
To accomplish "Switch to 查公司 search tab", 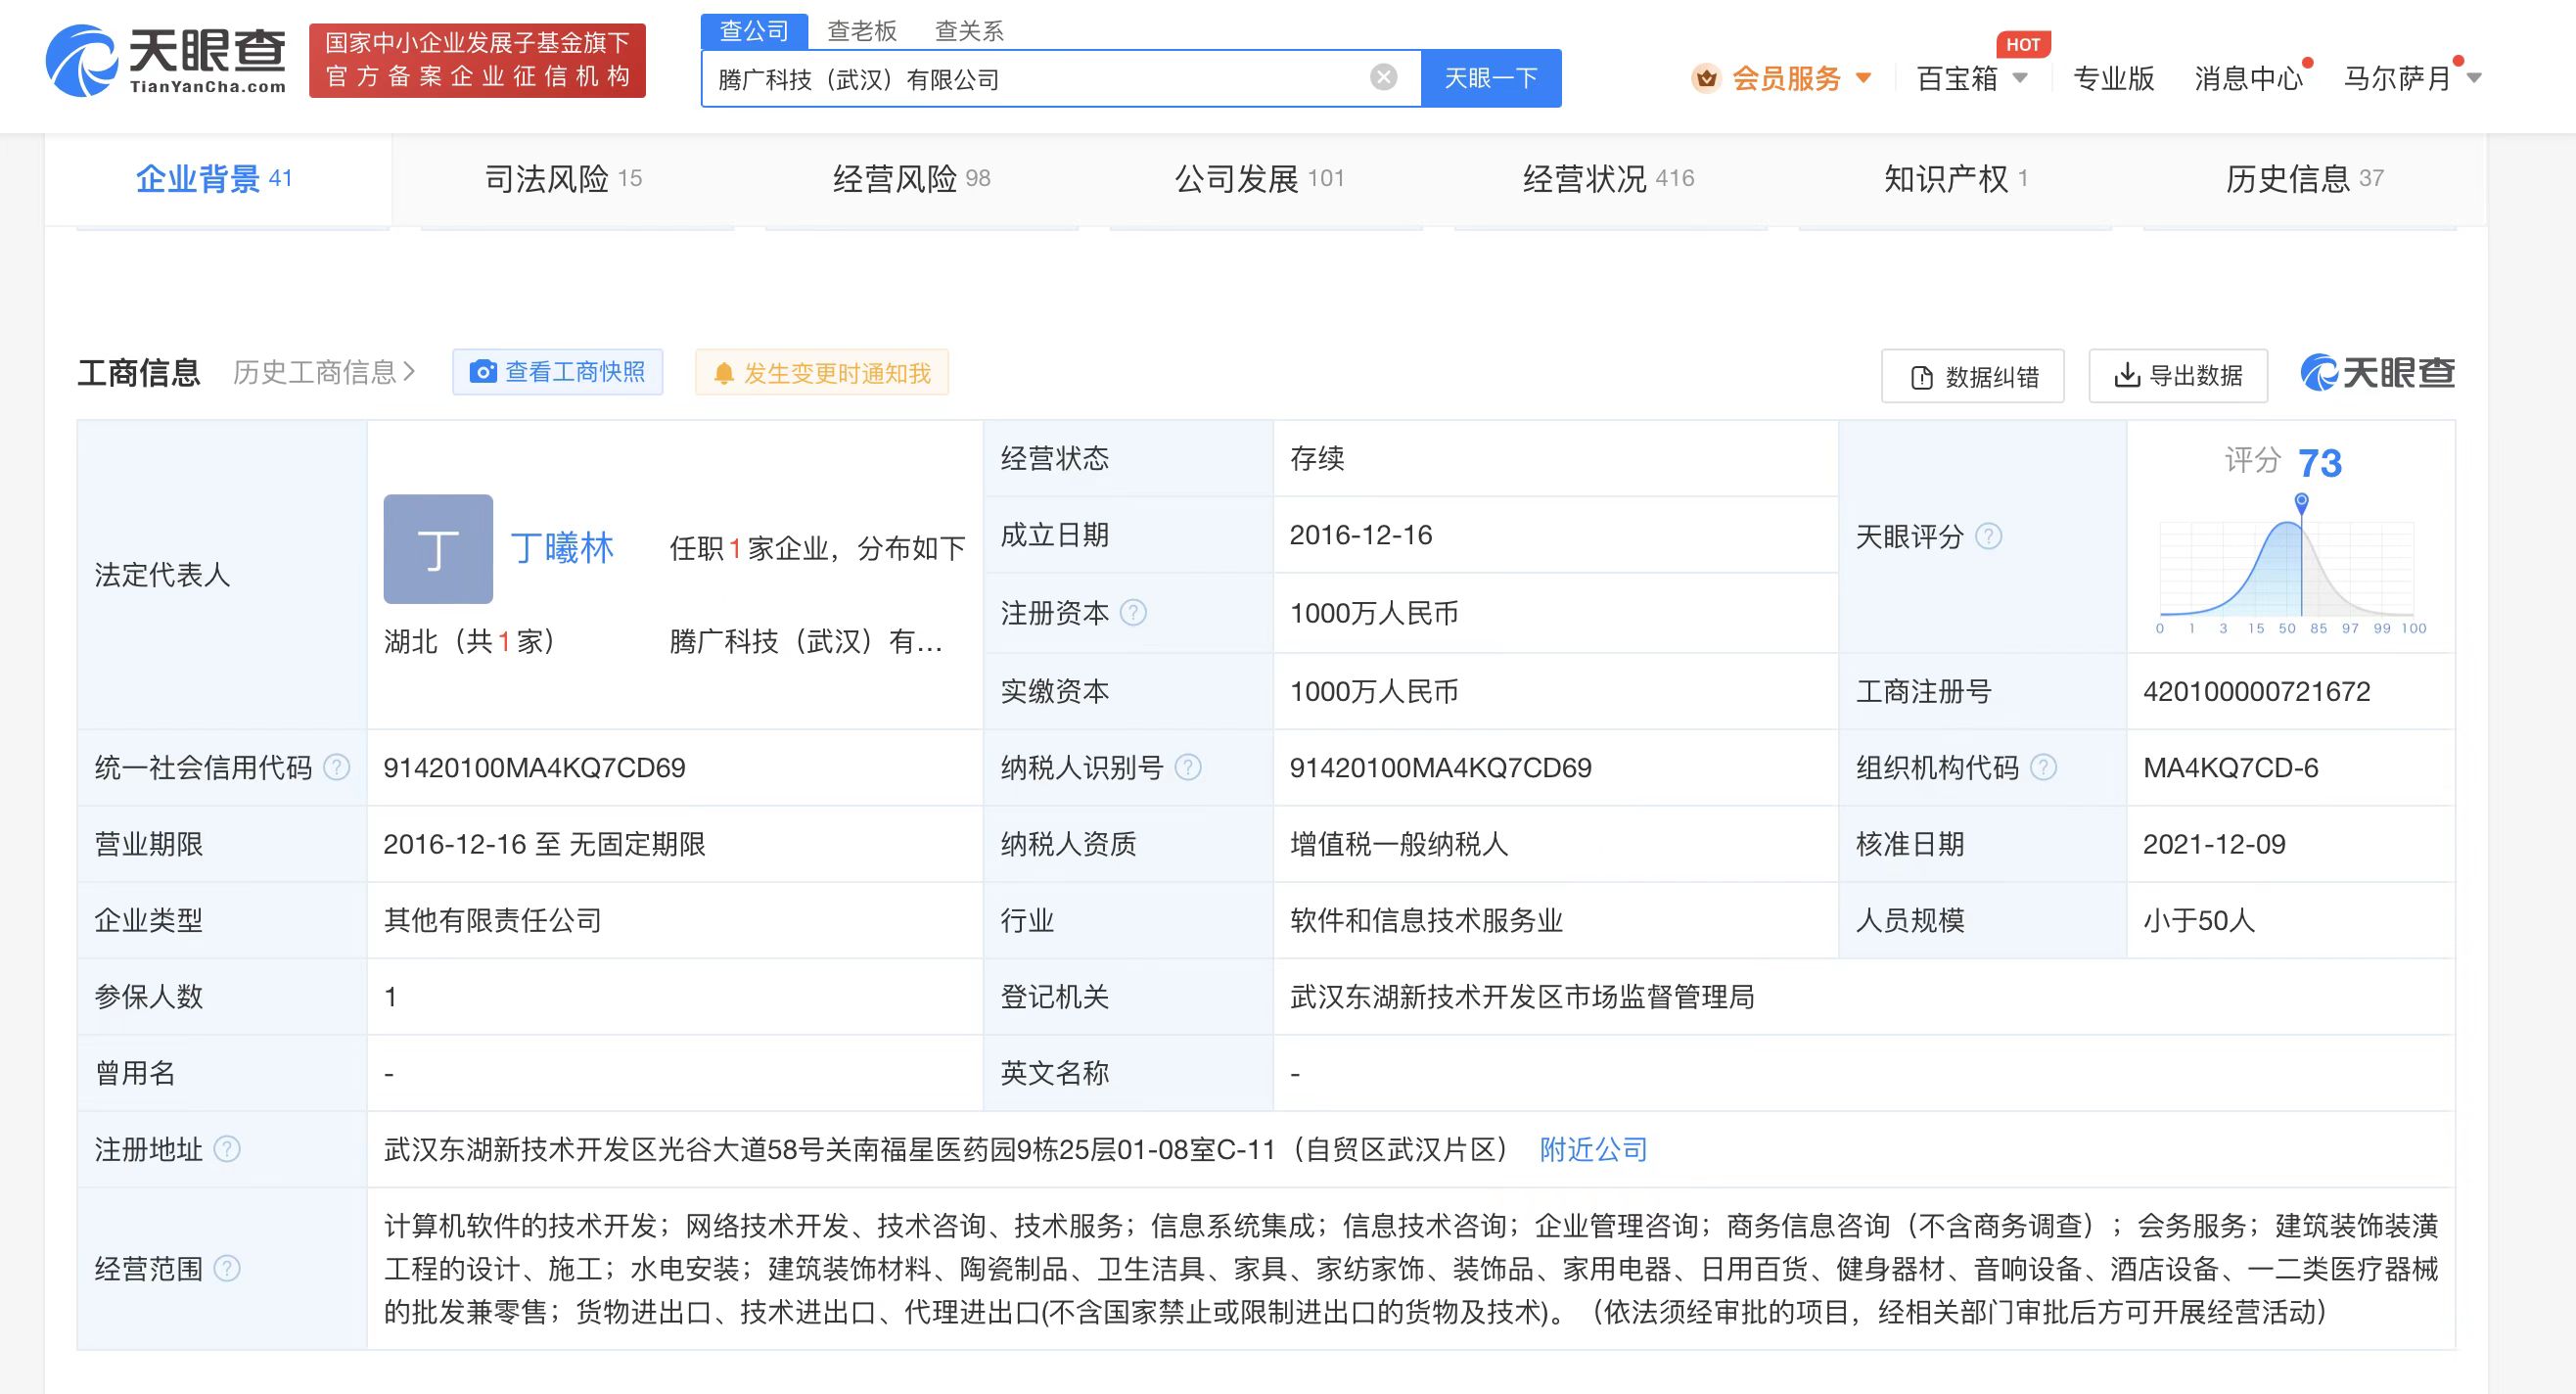I will (754, 31).
